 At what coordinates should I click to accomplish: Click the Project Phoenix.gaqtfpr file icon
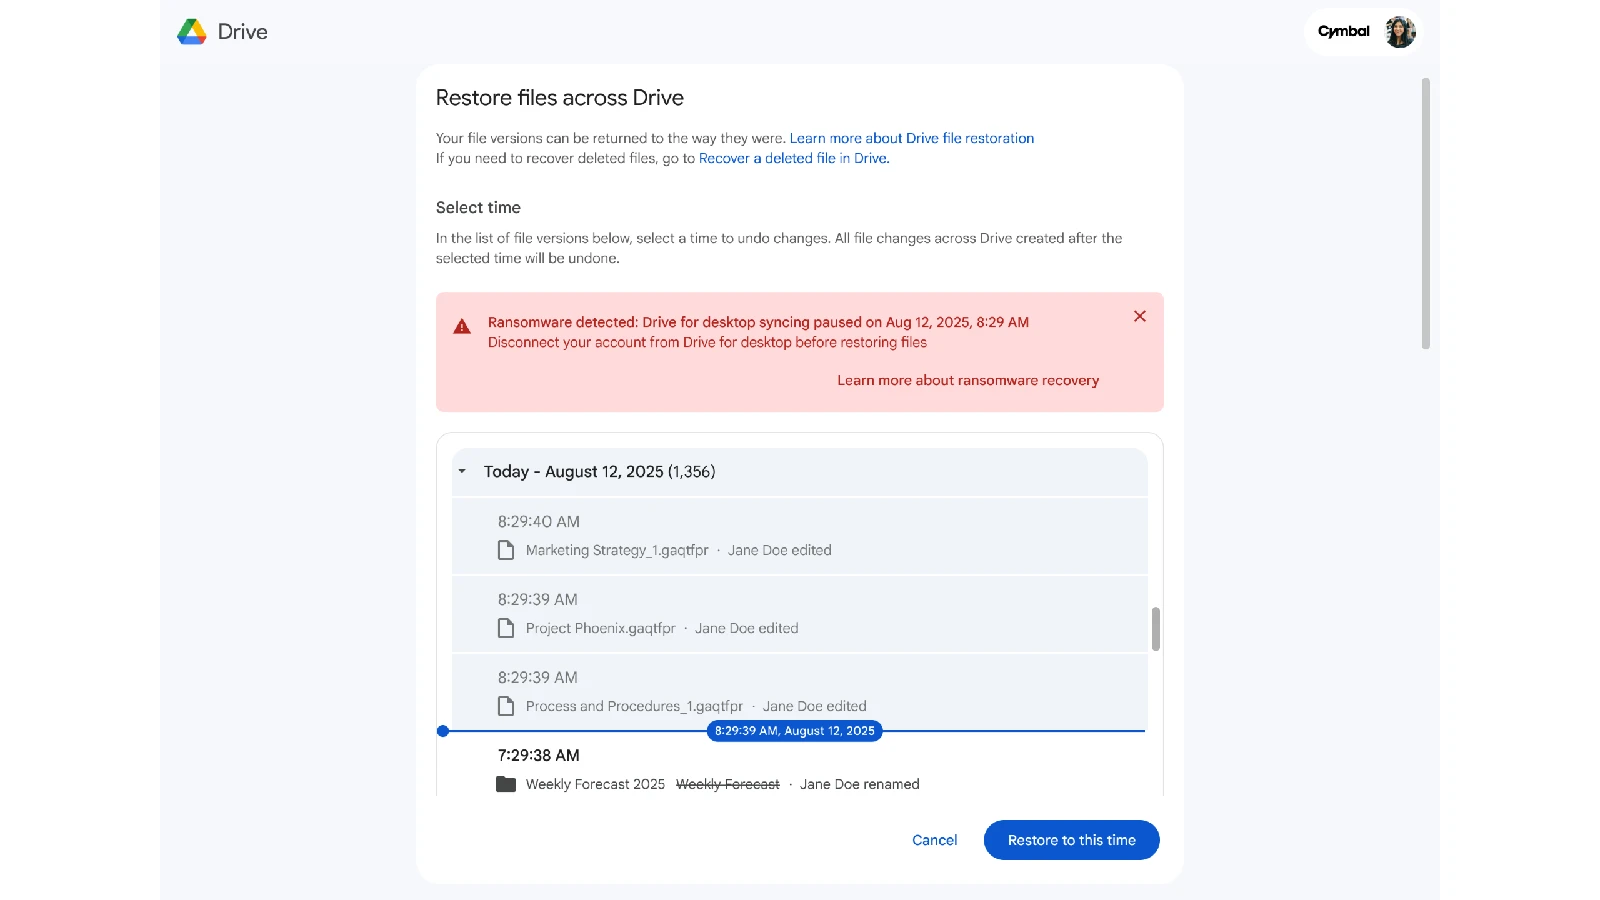(506, 628)
